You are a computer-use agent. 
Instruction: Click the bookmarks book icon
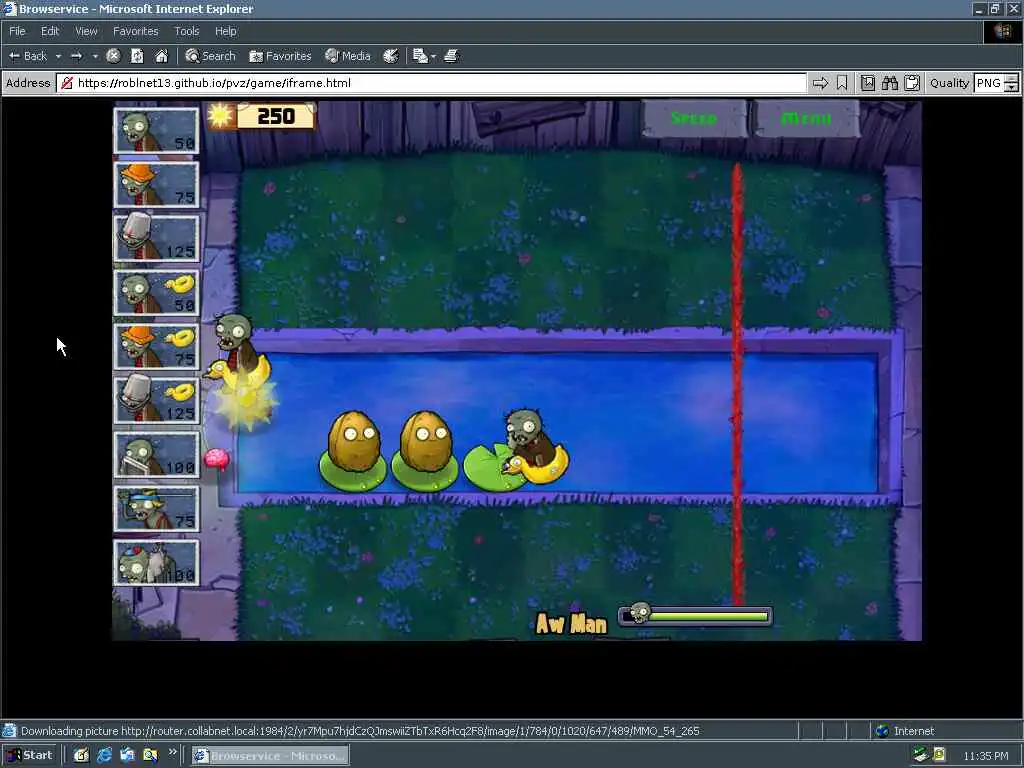pos(867,83)
